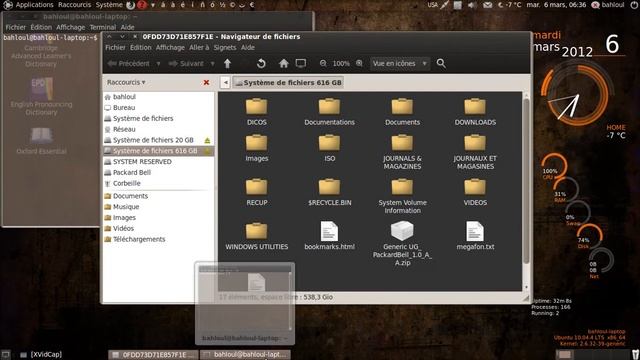
Task: Open the Aide menu in file browser
Action: click(247, 47)
